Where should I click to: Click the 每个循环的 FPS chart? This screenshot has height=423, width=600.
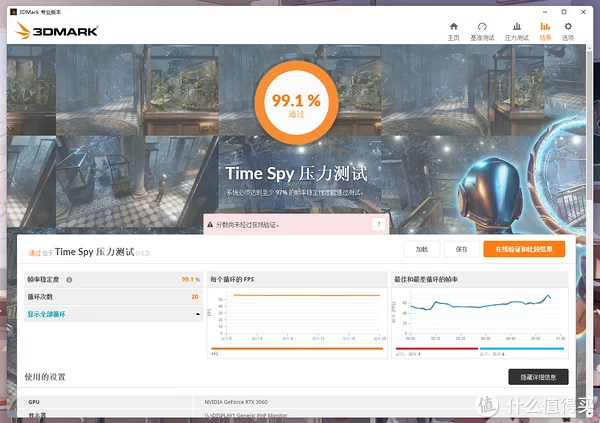(x=297, y=315)
